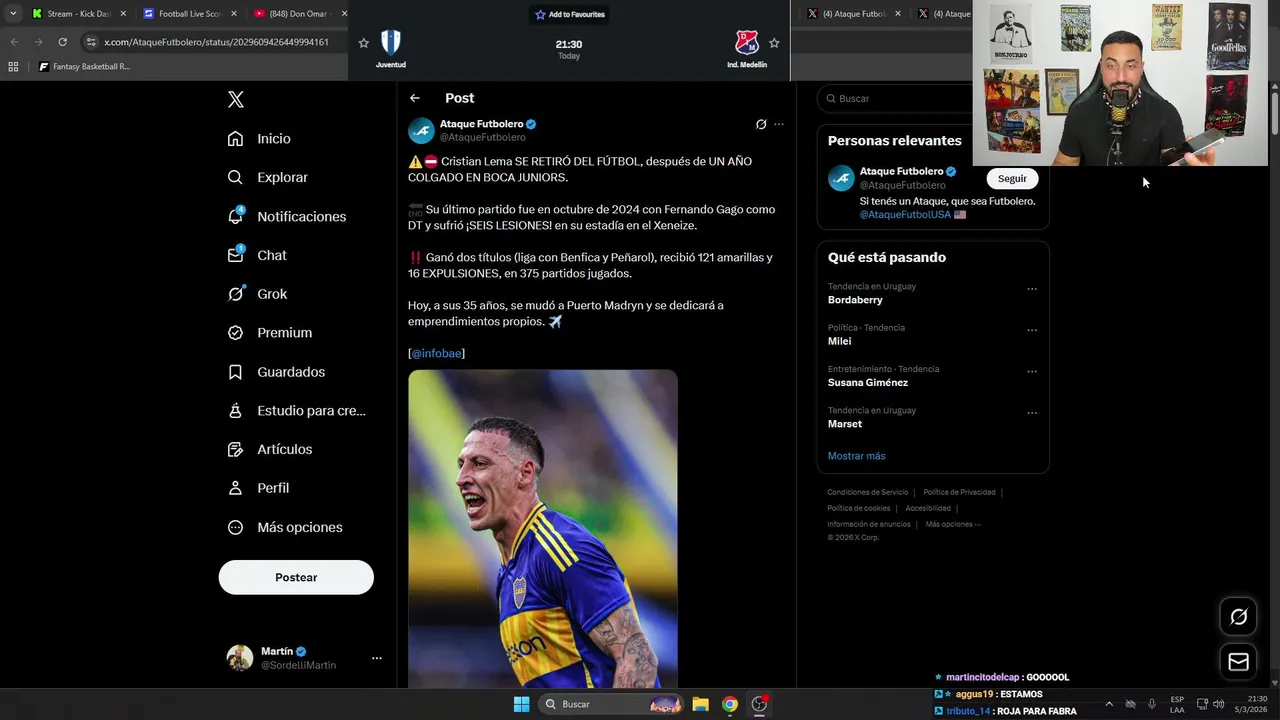This screenshot has width=1280, height=720.
Task: Open the tab search dropdown arrow
Action: 13,14
